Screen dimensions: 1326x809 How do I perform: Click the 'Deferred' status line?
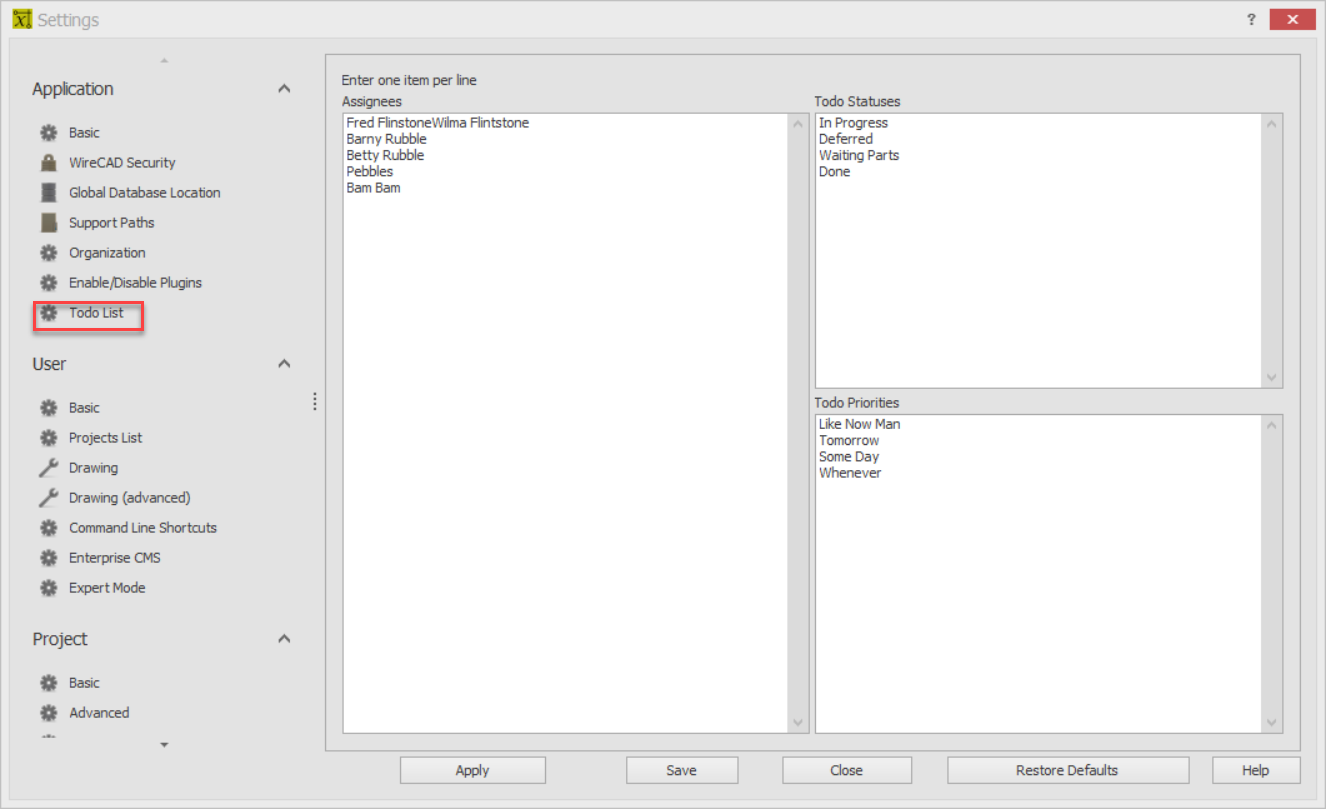point(846,139)
